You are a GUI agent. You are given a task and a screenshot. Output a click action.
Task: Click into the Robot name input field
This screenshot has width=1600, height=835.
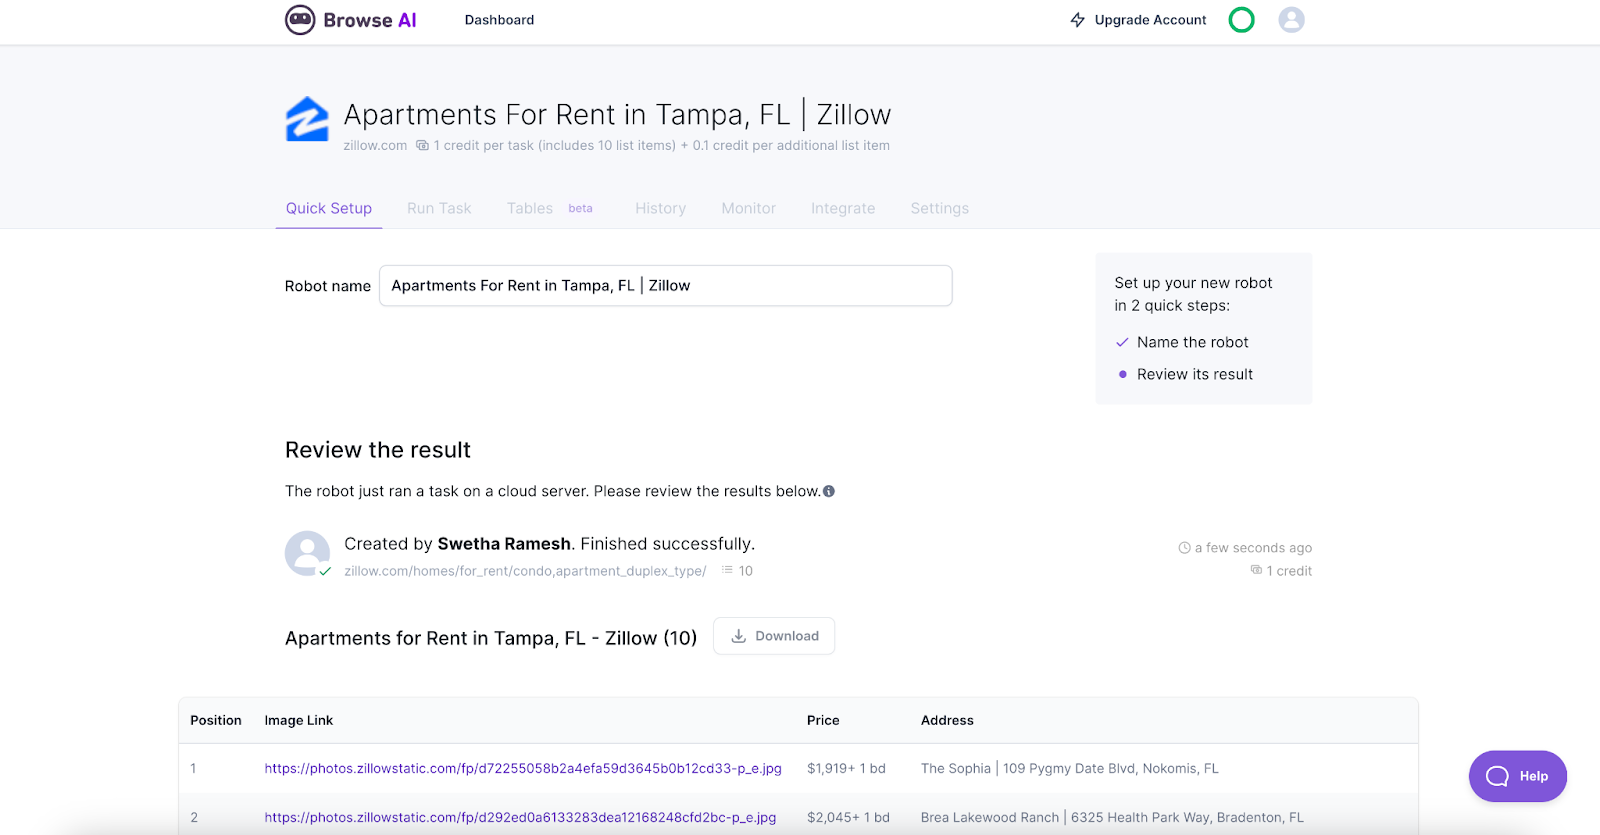(x=665, y=286)
